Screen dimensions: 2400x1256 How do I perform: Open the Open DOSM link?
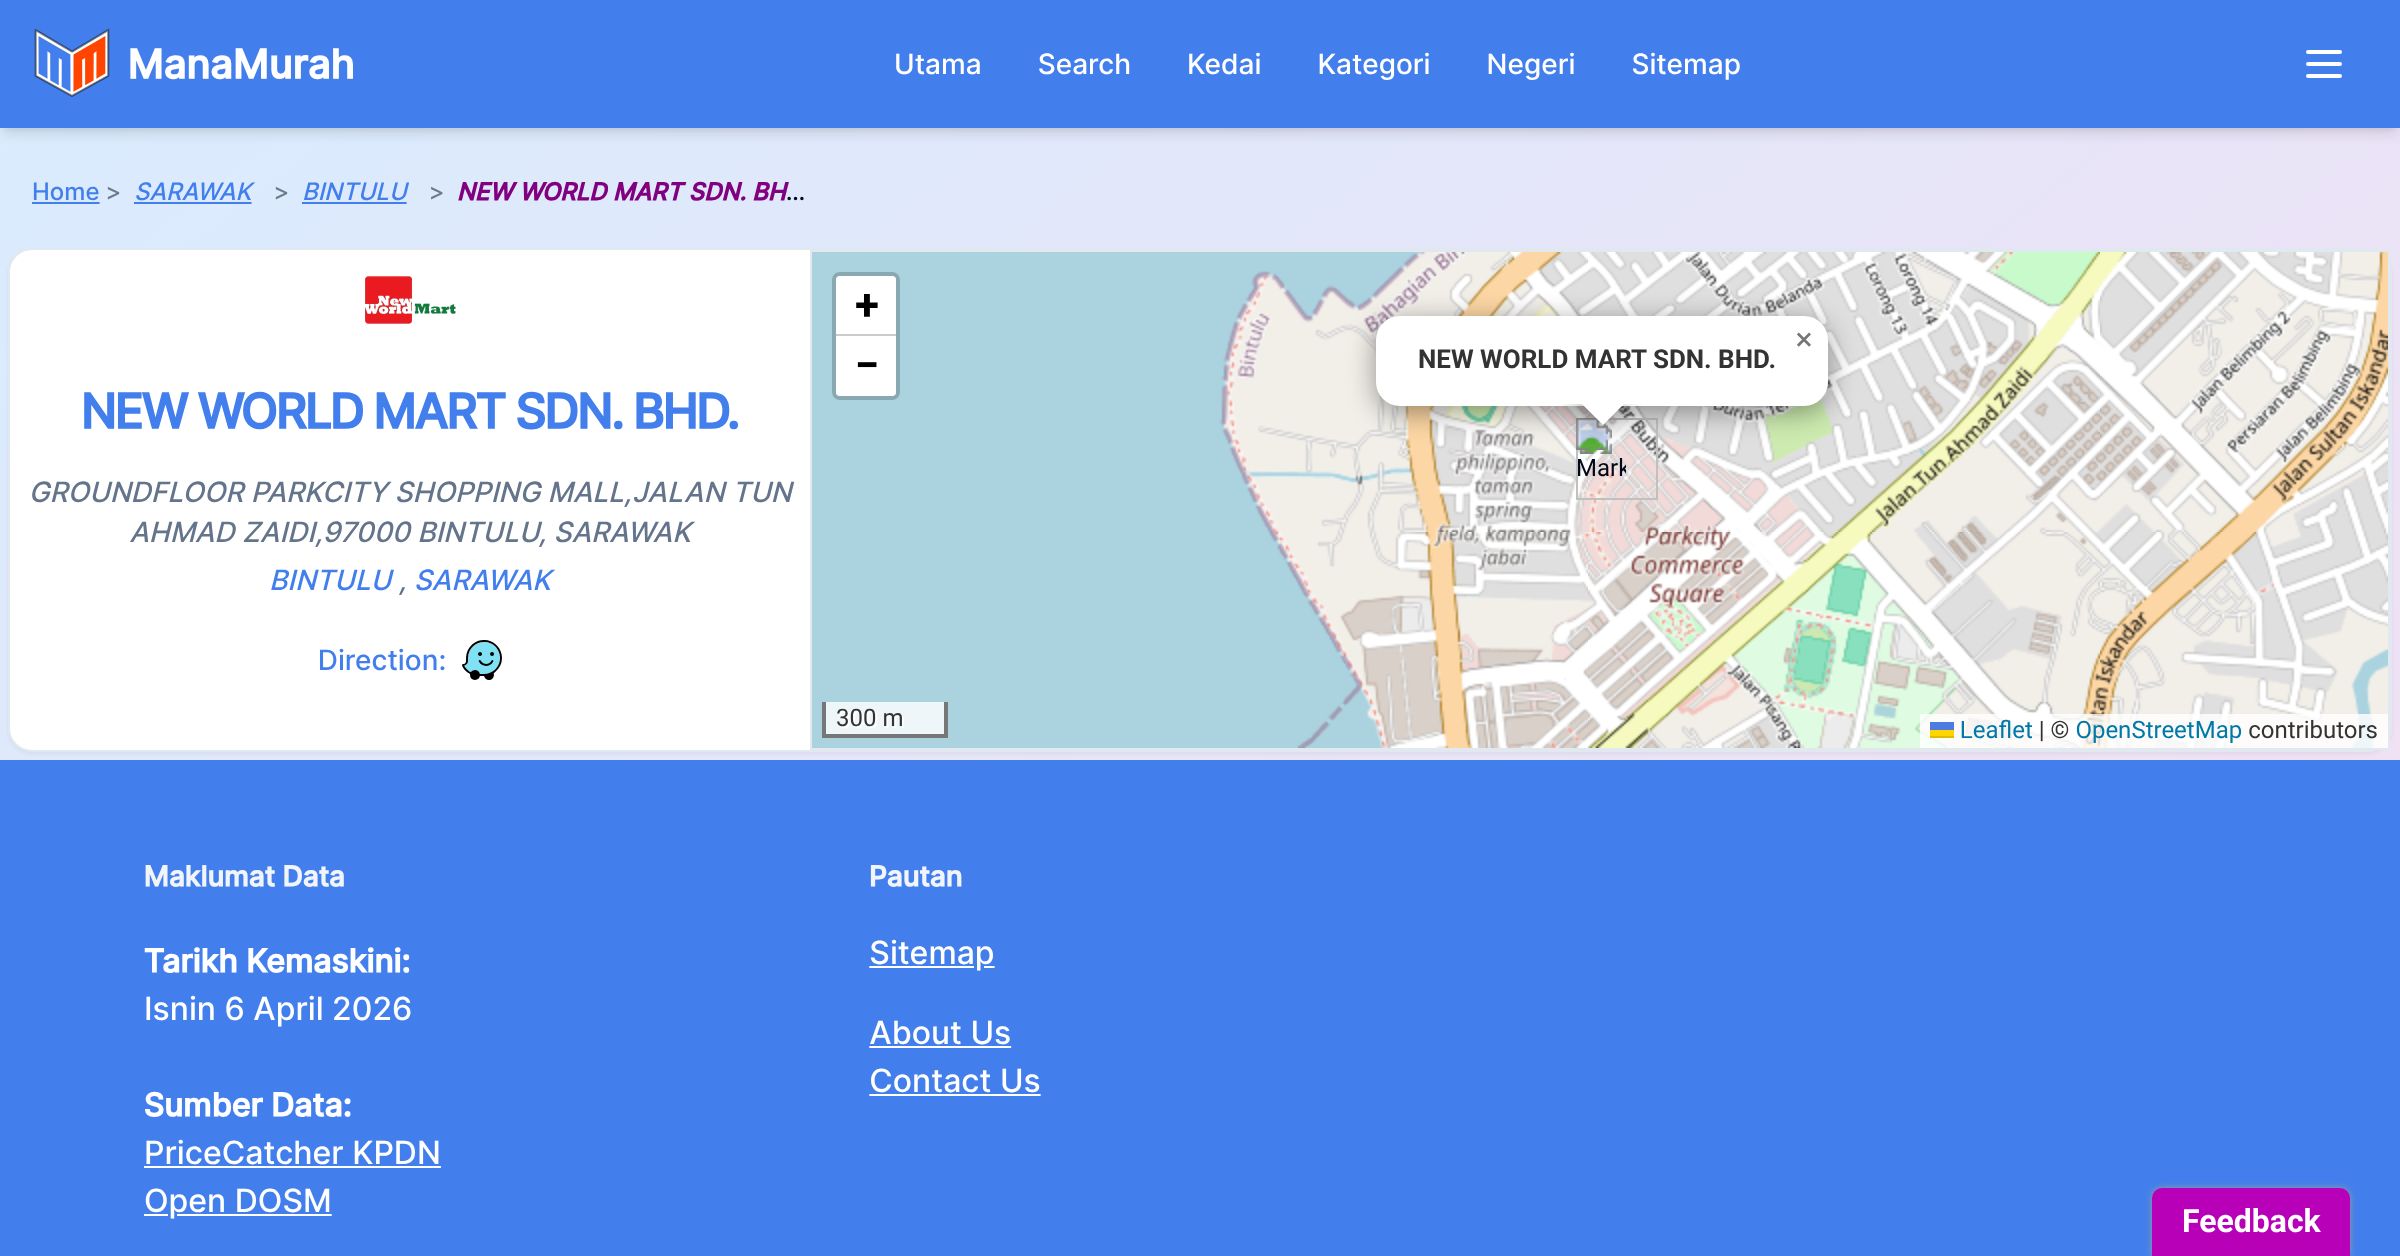click(237, 1200)
